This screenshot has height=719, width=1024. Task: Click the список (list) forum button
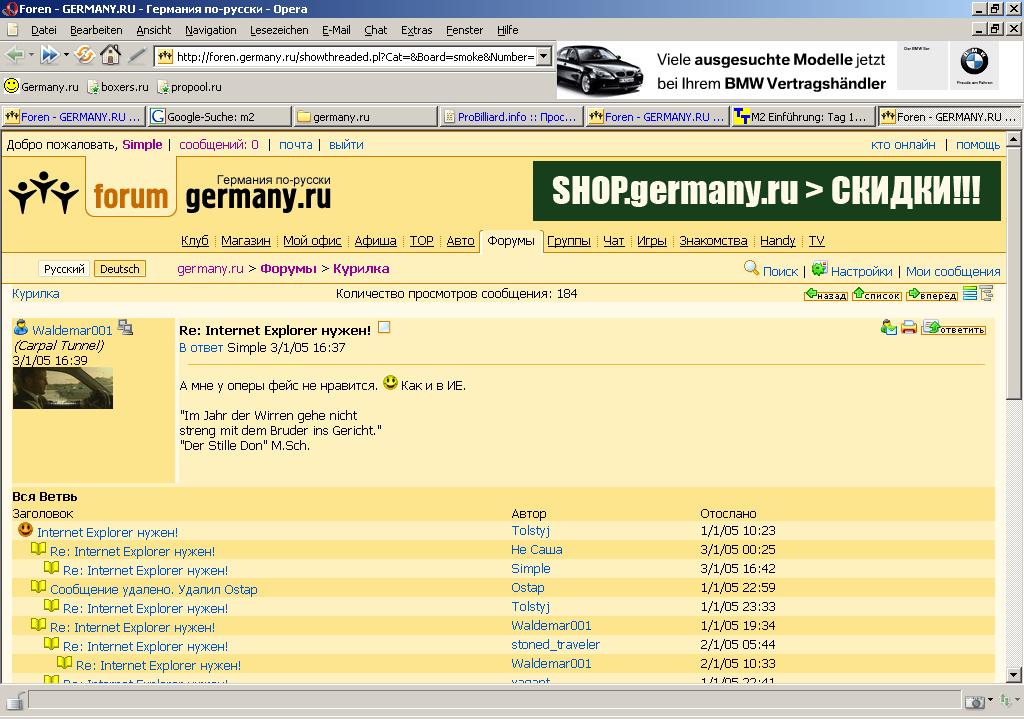point(877,294)
